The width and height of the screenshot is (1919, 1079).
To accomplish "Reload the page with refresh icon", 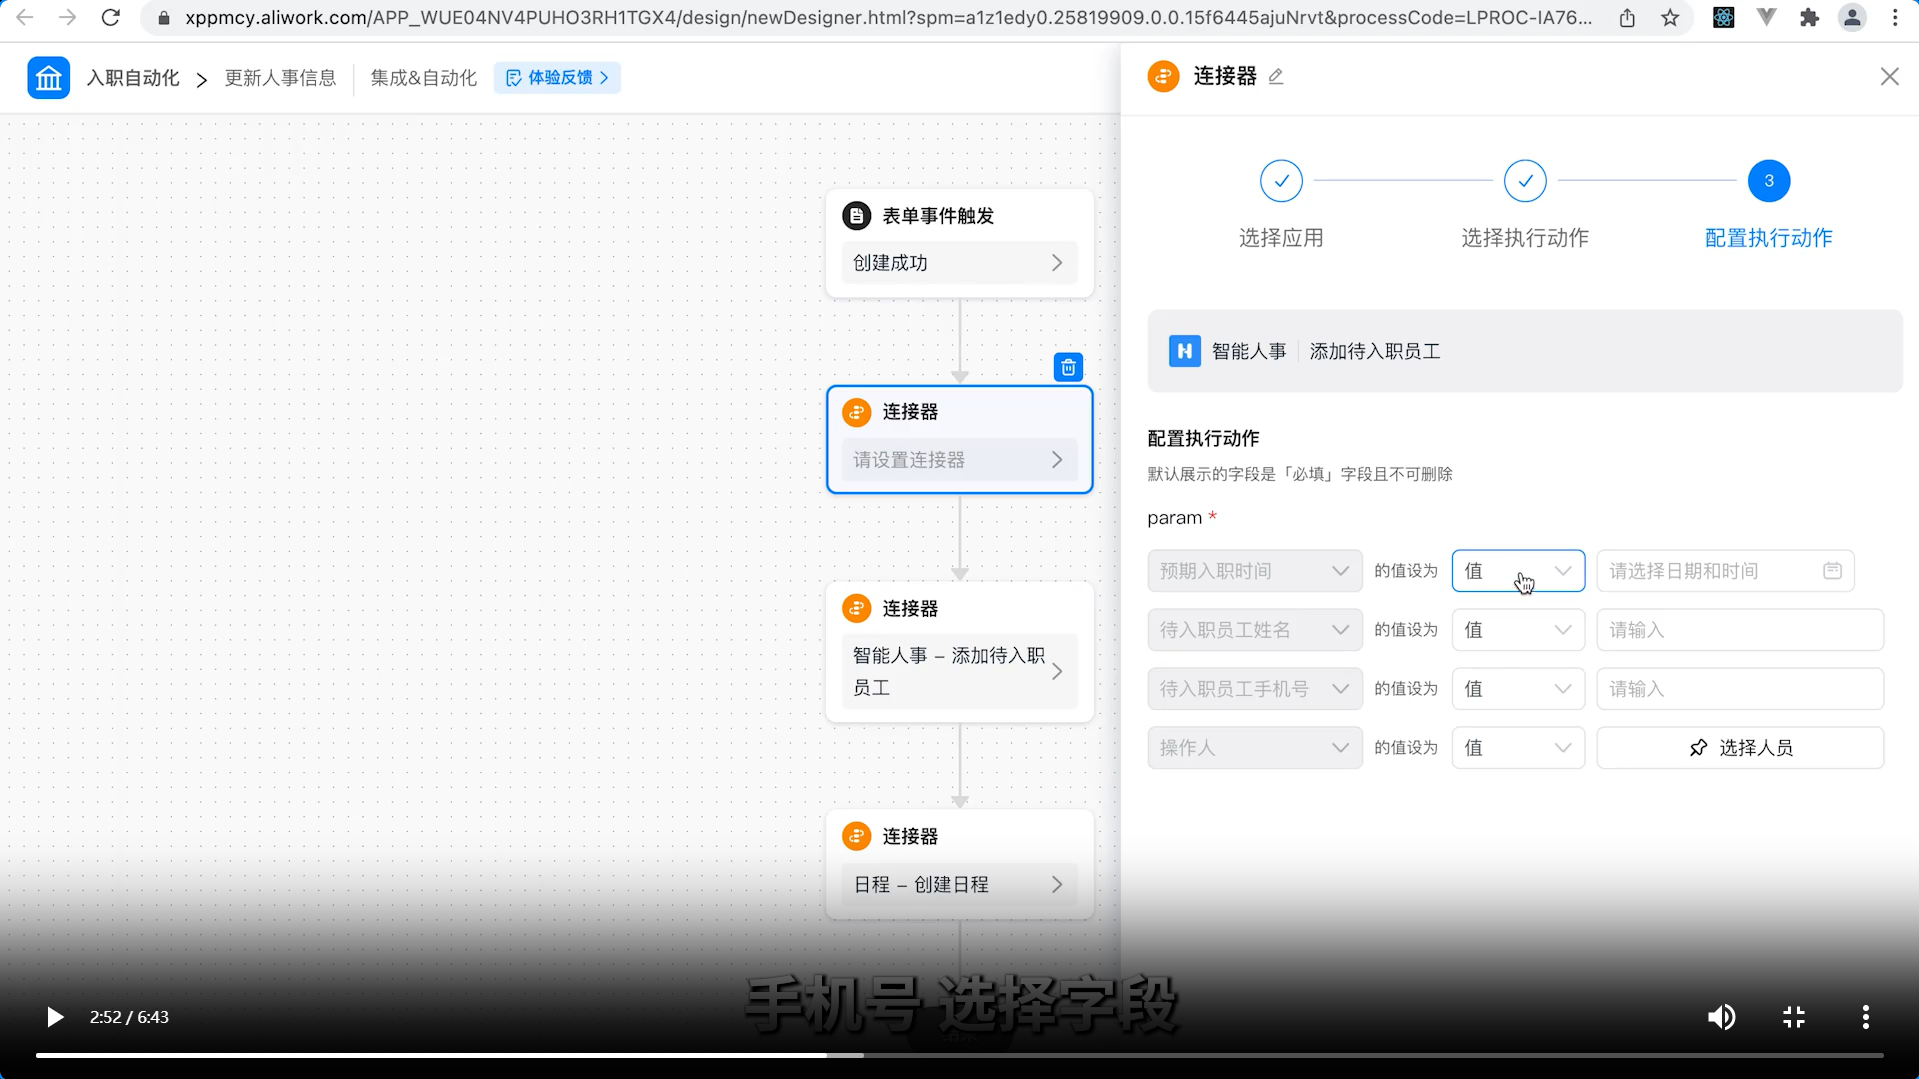I will point(111,17).
